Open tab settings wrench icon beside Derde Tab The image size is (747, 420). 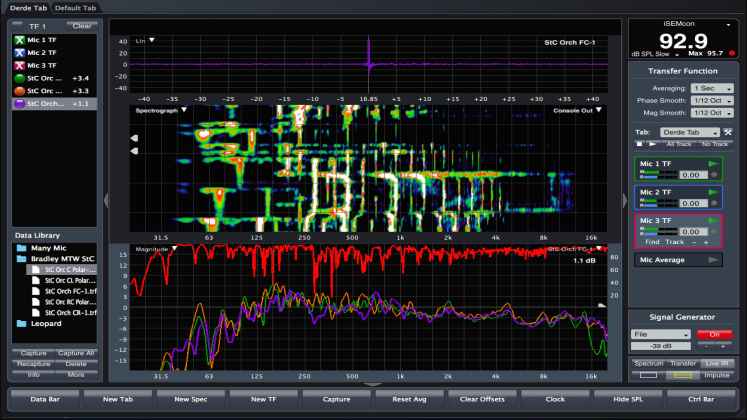(x=728, y=132)
